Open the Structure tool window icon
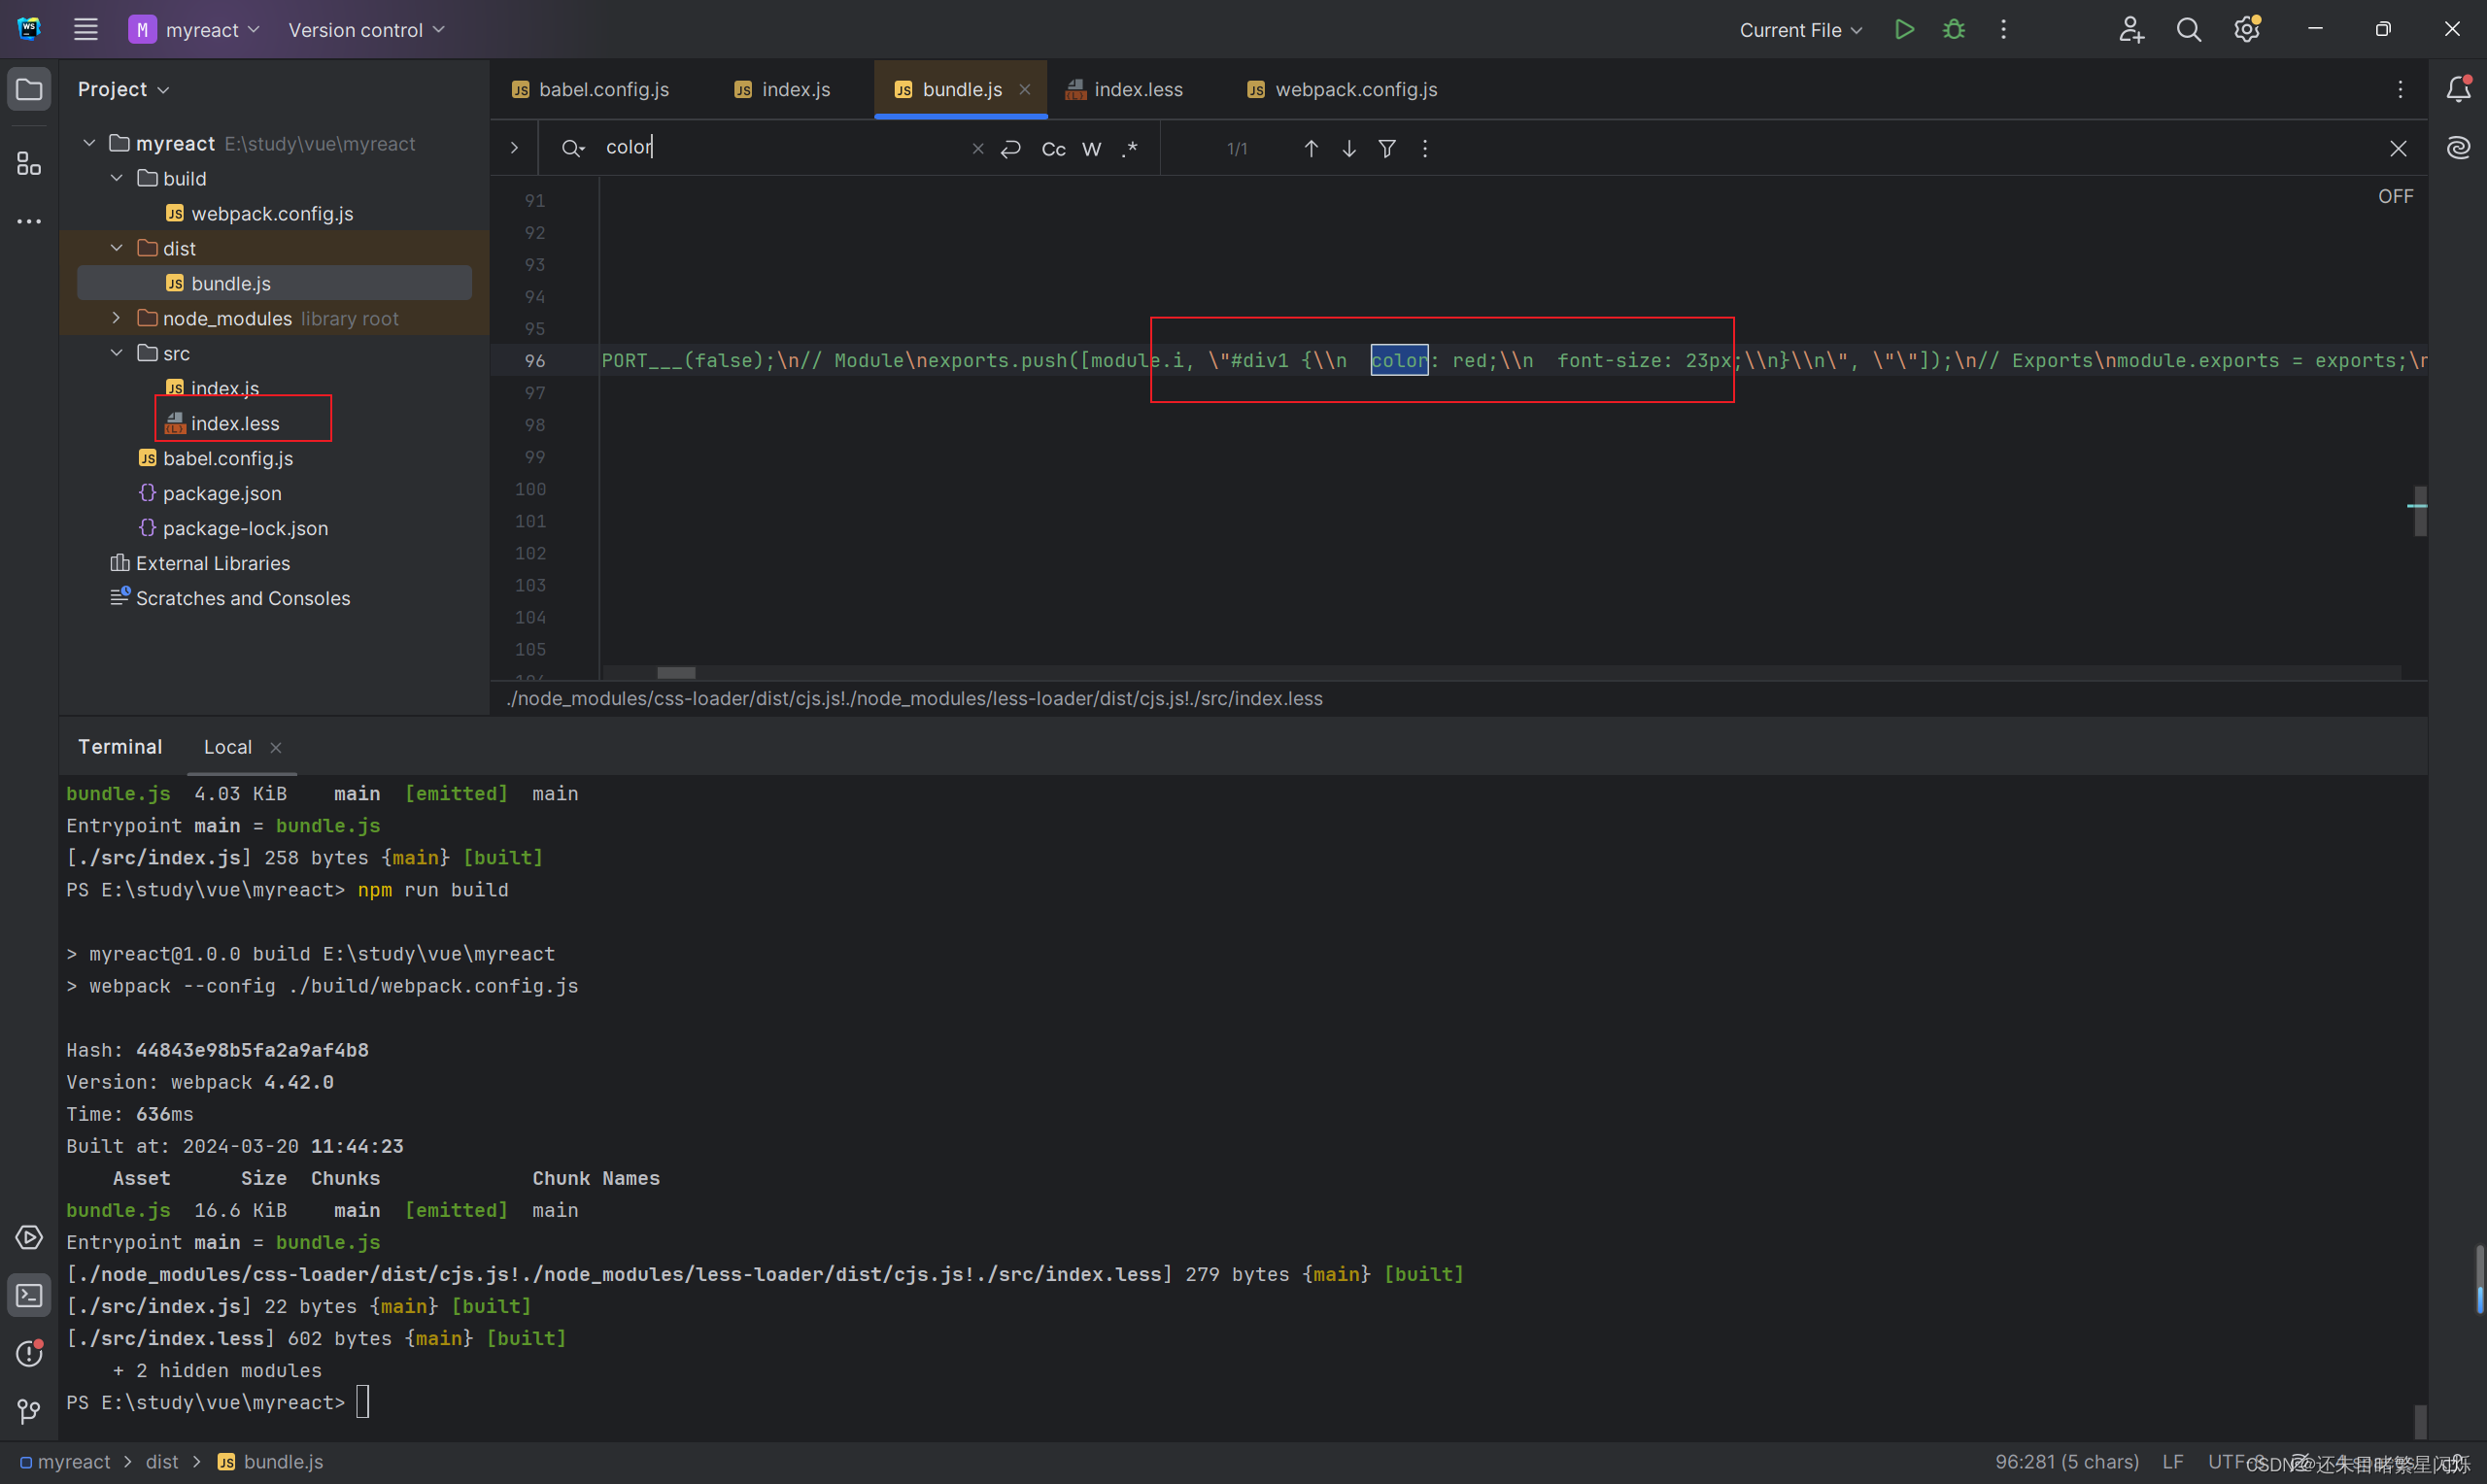2487x1484 pixels. click(29, 163)
